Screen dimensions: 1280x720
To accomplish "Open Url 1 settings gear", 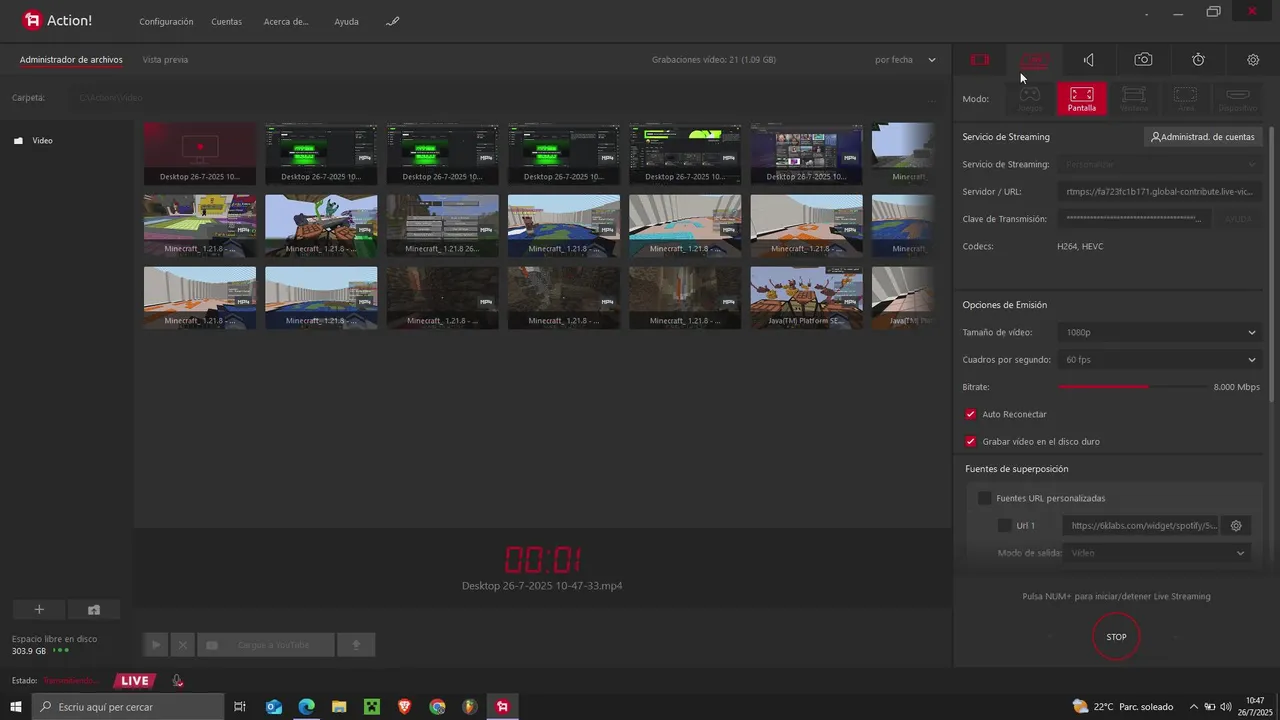I will pyautogui.click(x=1236, y=526).
